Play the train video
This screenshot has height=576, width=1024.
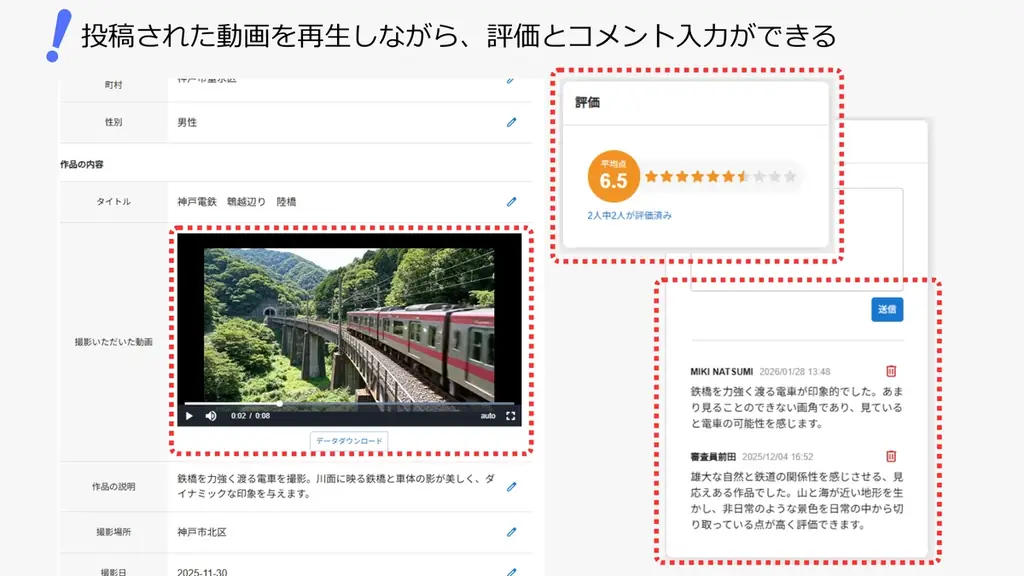click(188, 415)
